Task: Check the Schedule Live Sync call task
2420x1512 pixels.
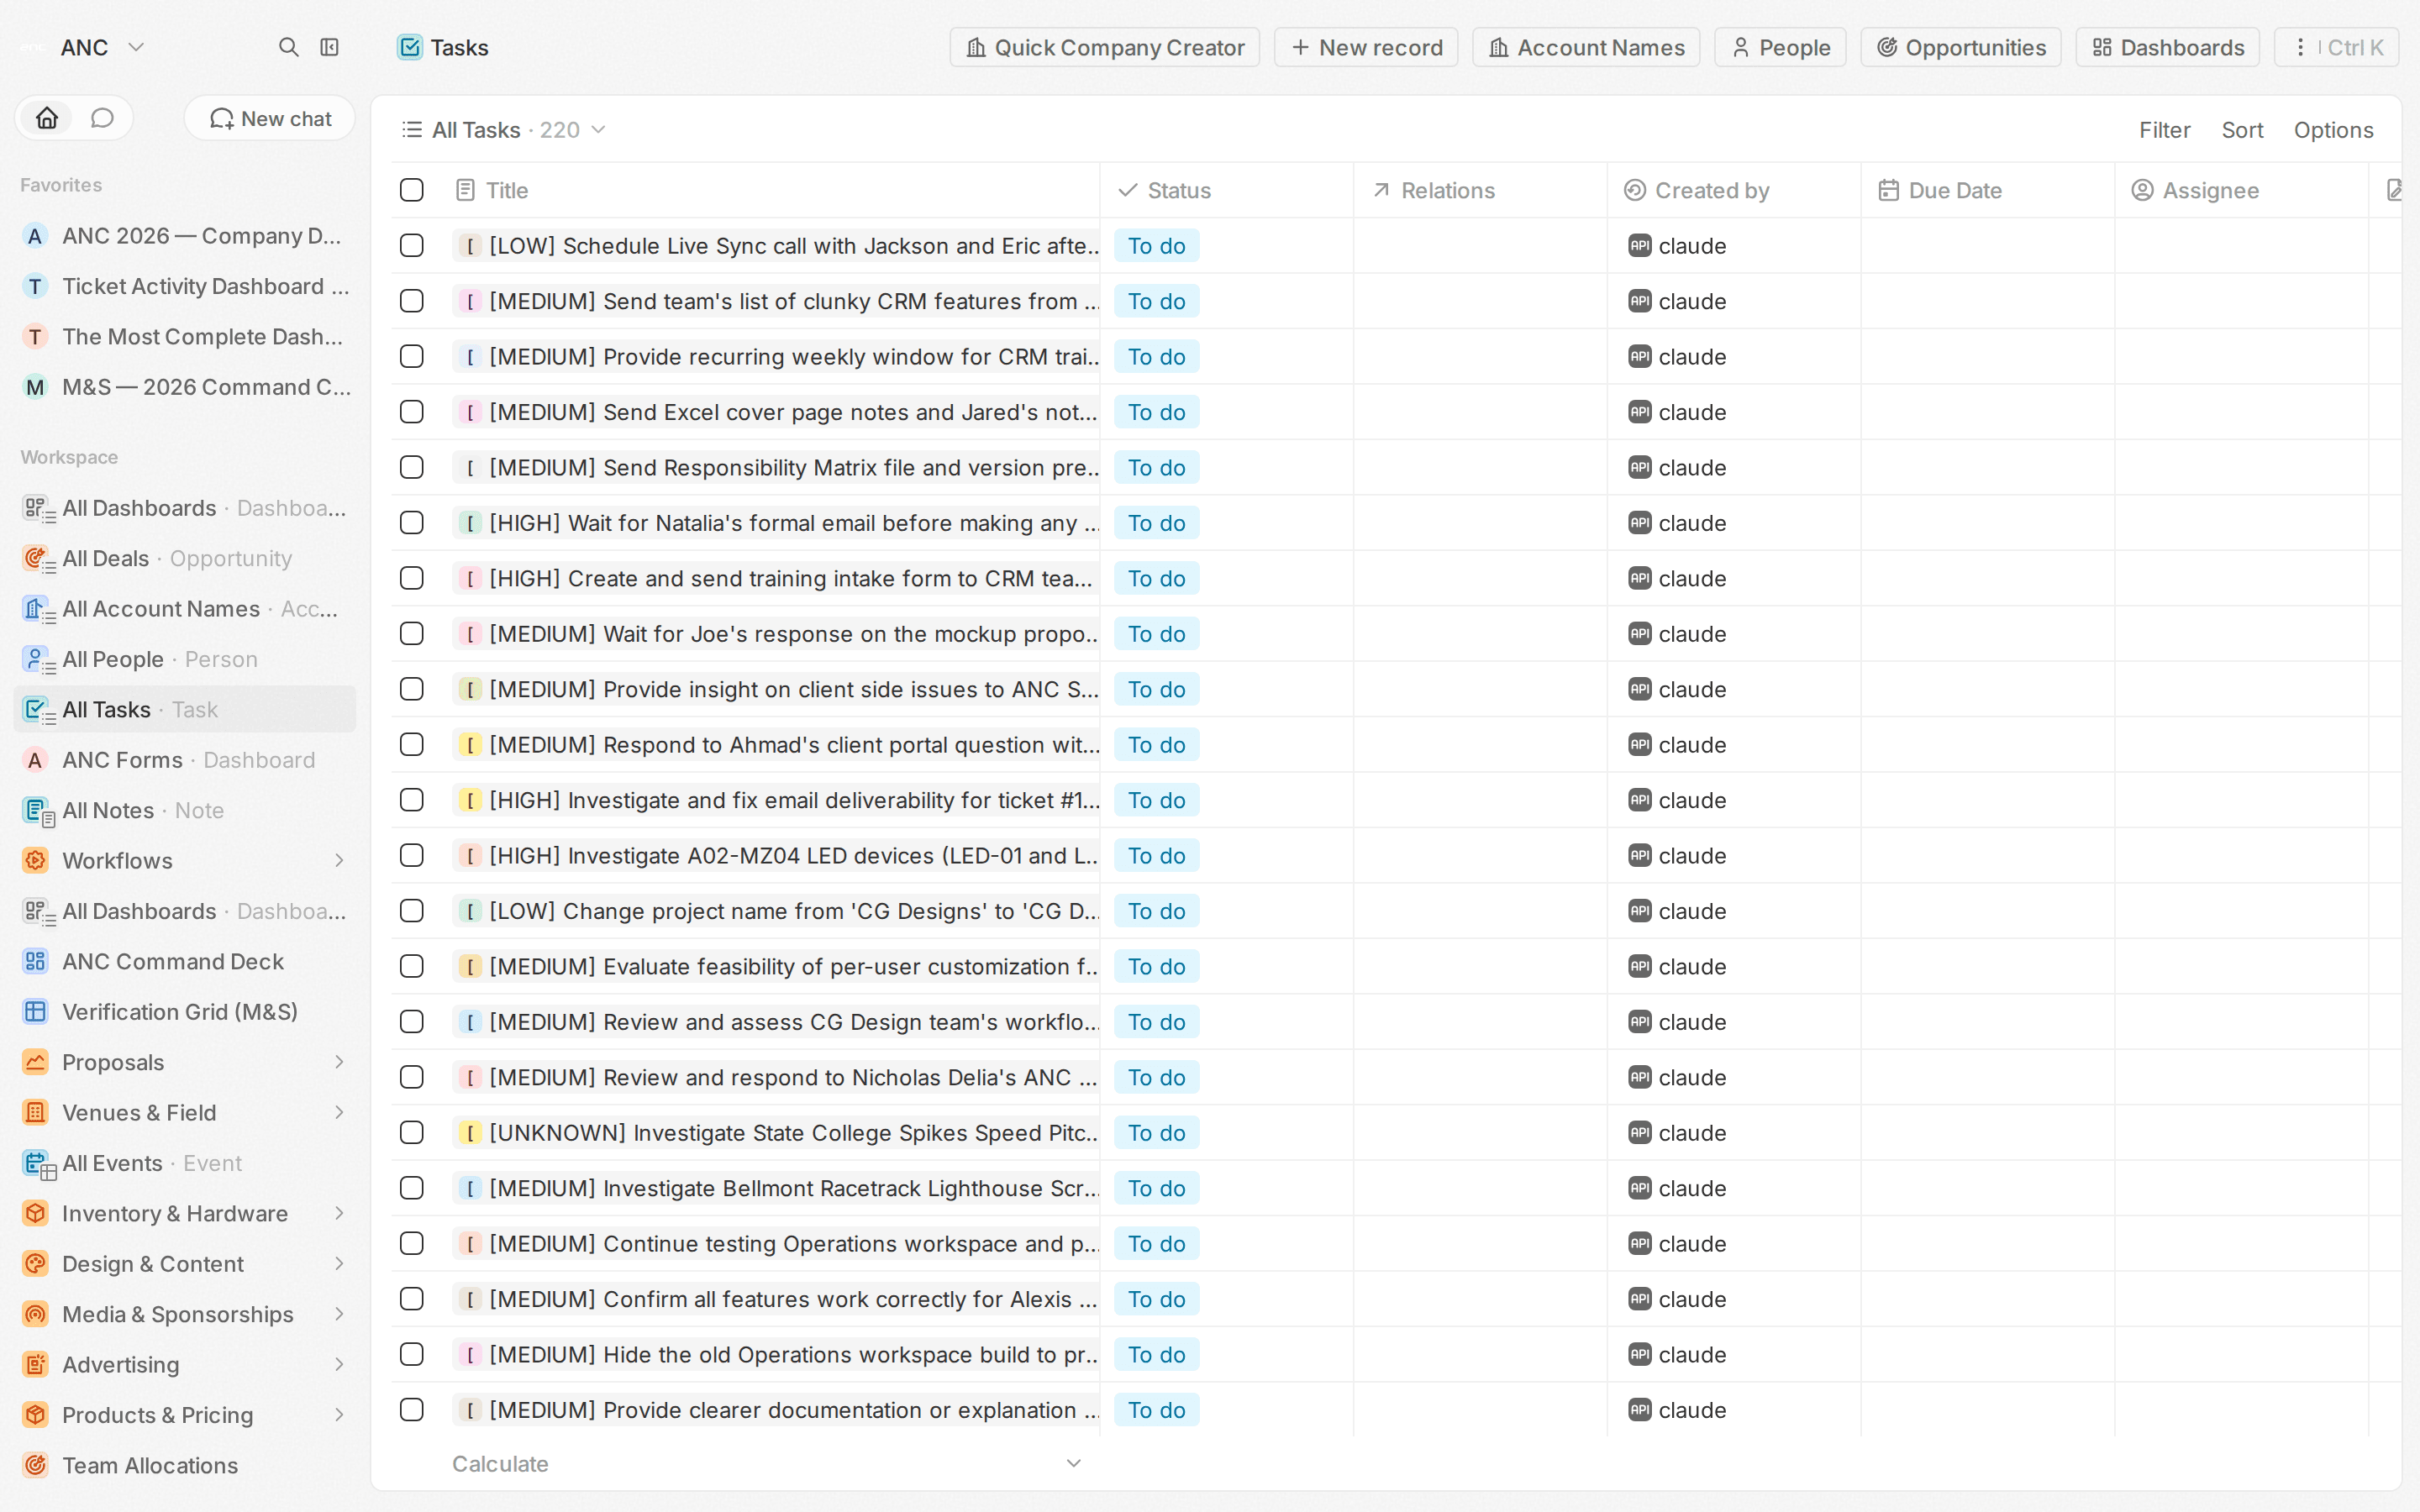Action: click(x=411, y=246)
